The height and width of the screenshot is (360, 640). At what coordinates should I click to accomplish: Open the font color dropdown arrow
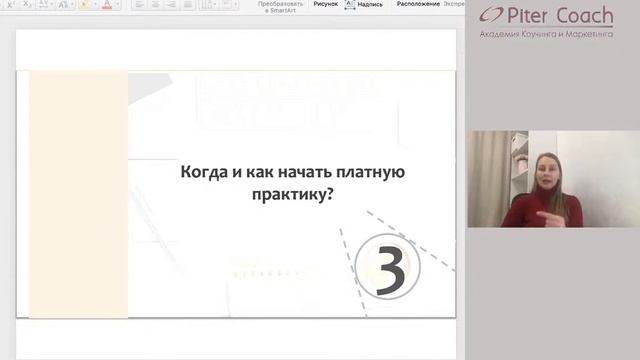(x=118, y=4)
